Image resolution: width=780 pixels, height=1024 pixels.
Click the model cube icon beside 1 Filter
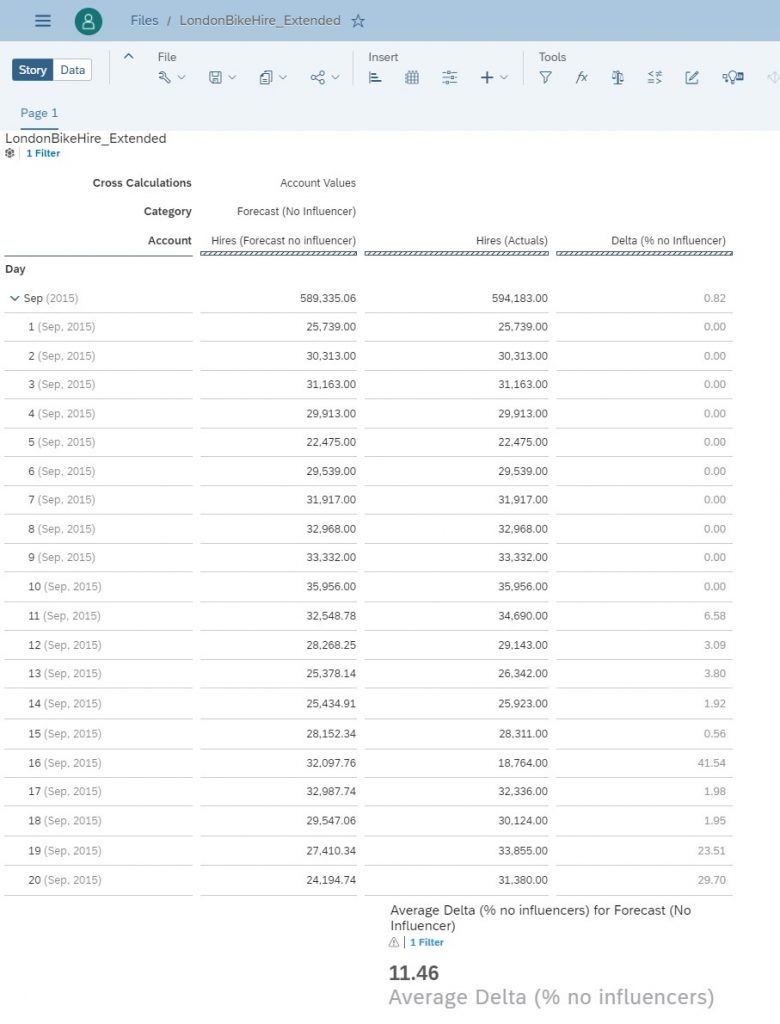click(10, 153)
